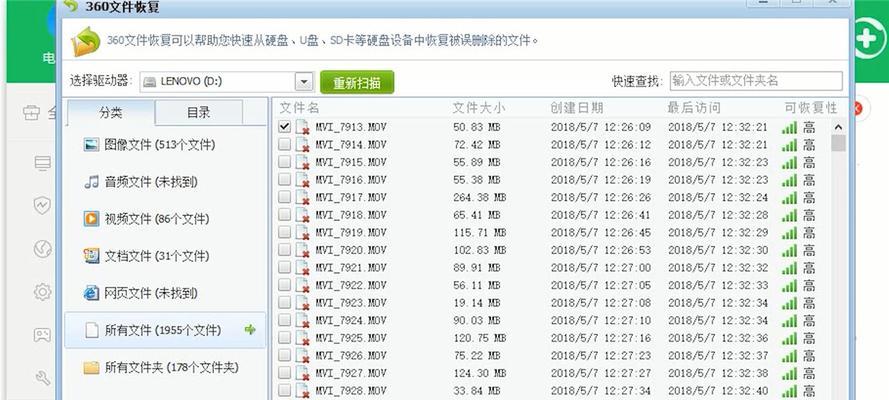Click deleted-file icon of MVI_7917.MOV
Viewport: 889px width, 400px height.
pos(303,198)
